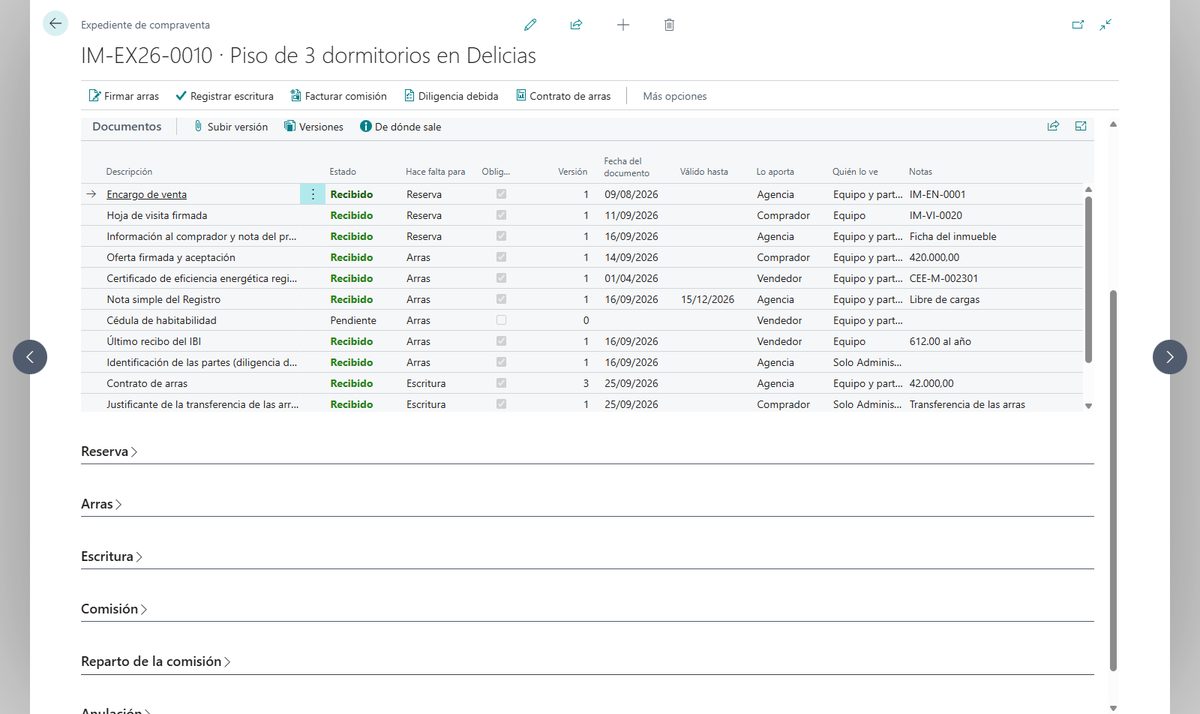Viewport: 1200px width, 714px height.
Task: Click Firmar arras action
Action: tap(124, 96)
